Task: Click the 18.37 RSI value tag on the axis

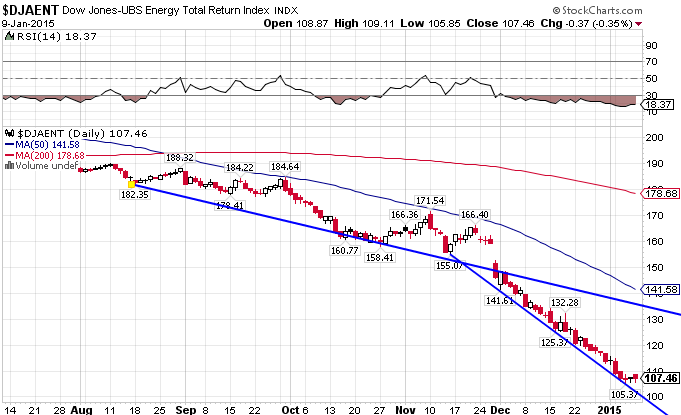Action: (x=658, y=104)
